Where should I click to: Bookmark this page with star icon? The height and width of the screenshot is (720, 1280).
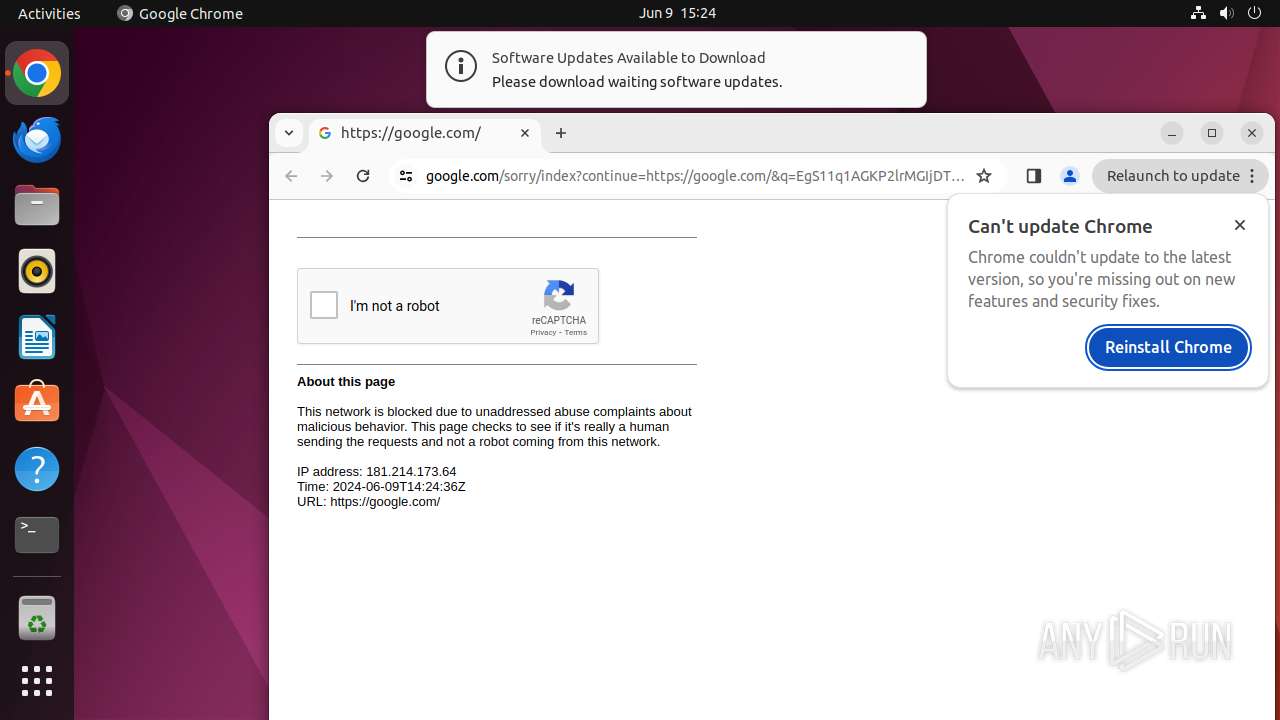[984, 176]
